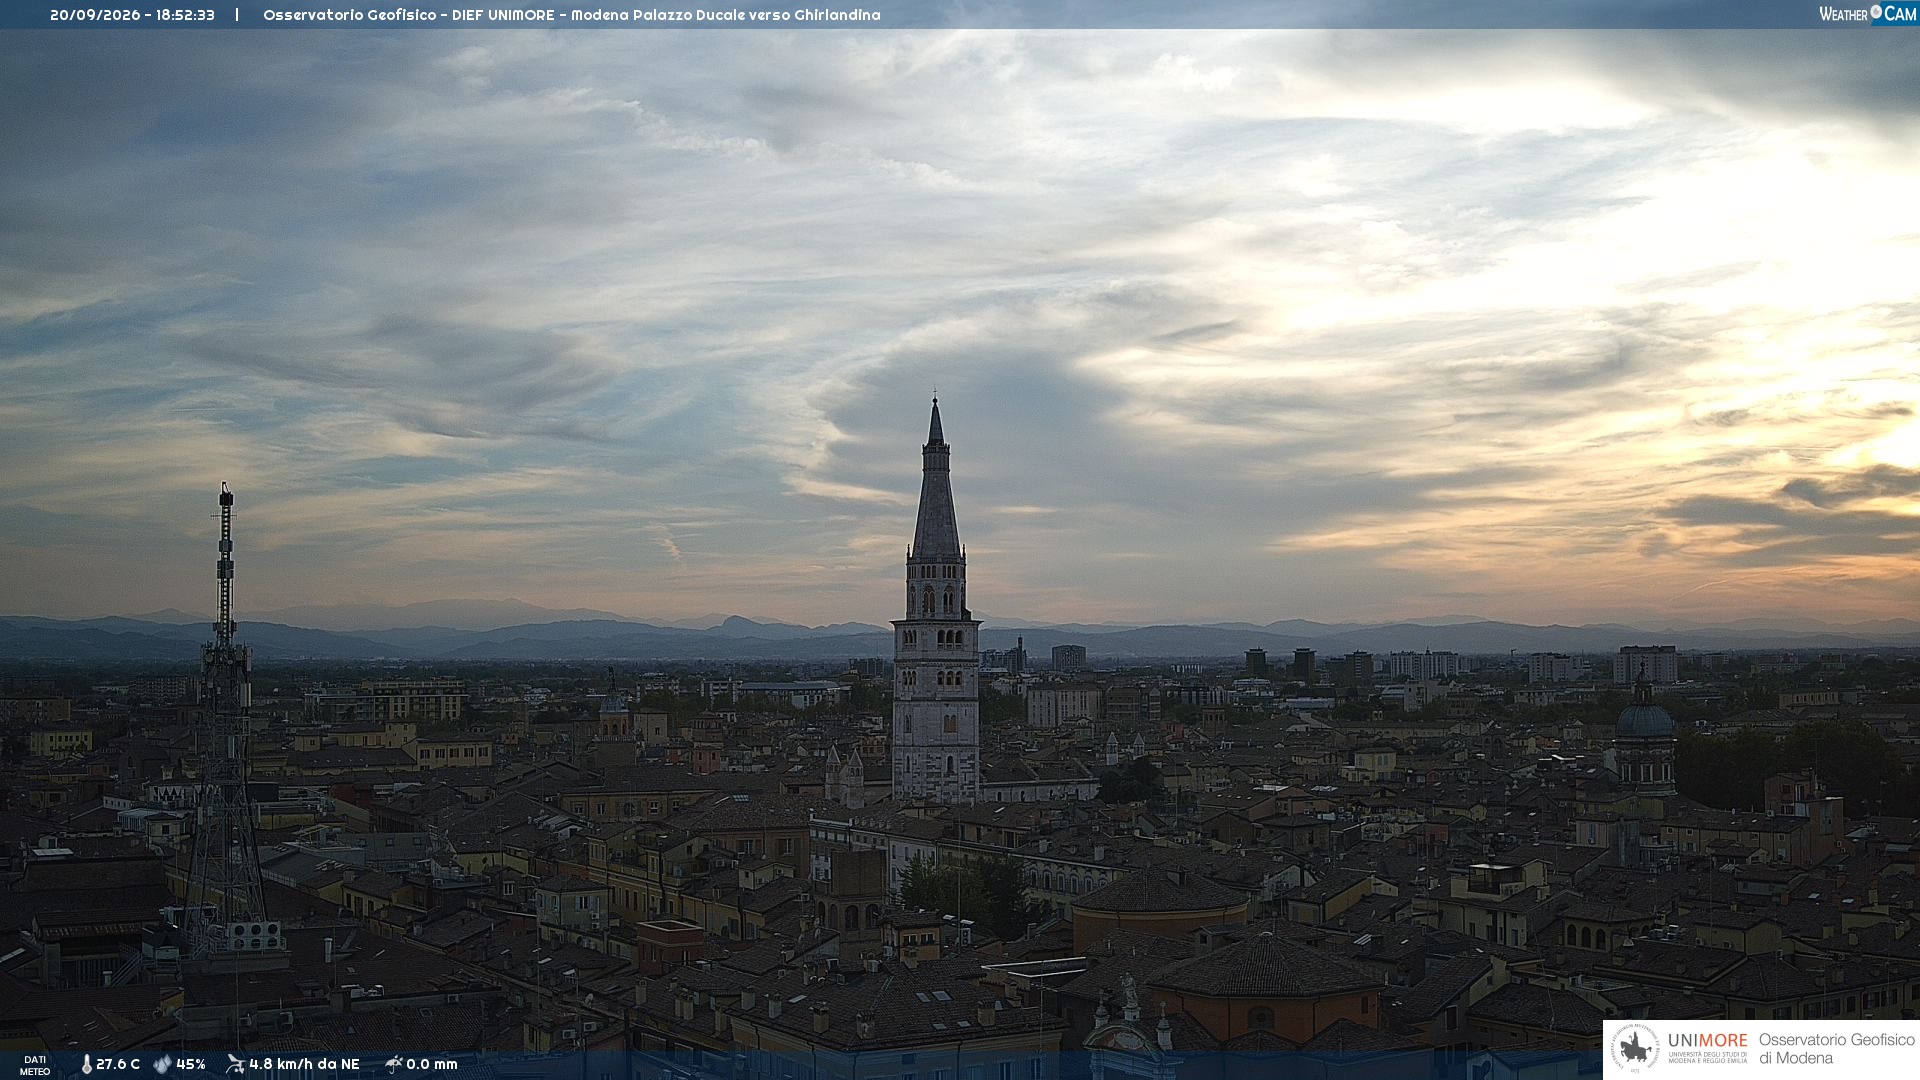
Task: Click the blue church dome on right
Action: (1645, 719)
